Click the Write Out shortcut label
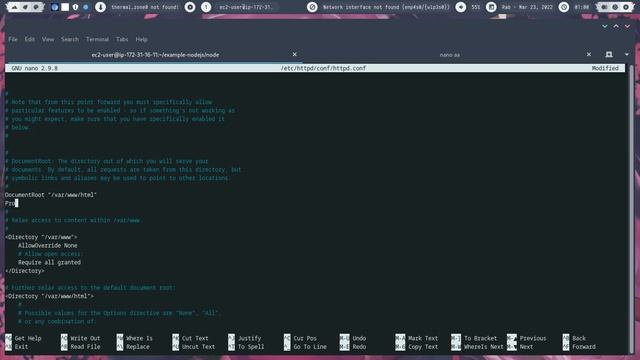Screen dimensions: 640x360 pos(85,338)
